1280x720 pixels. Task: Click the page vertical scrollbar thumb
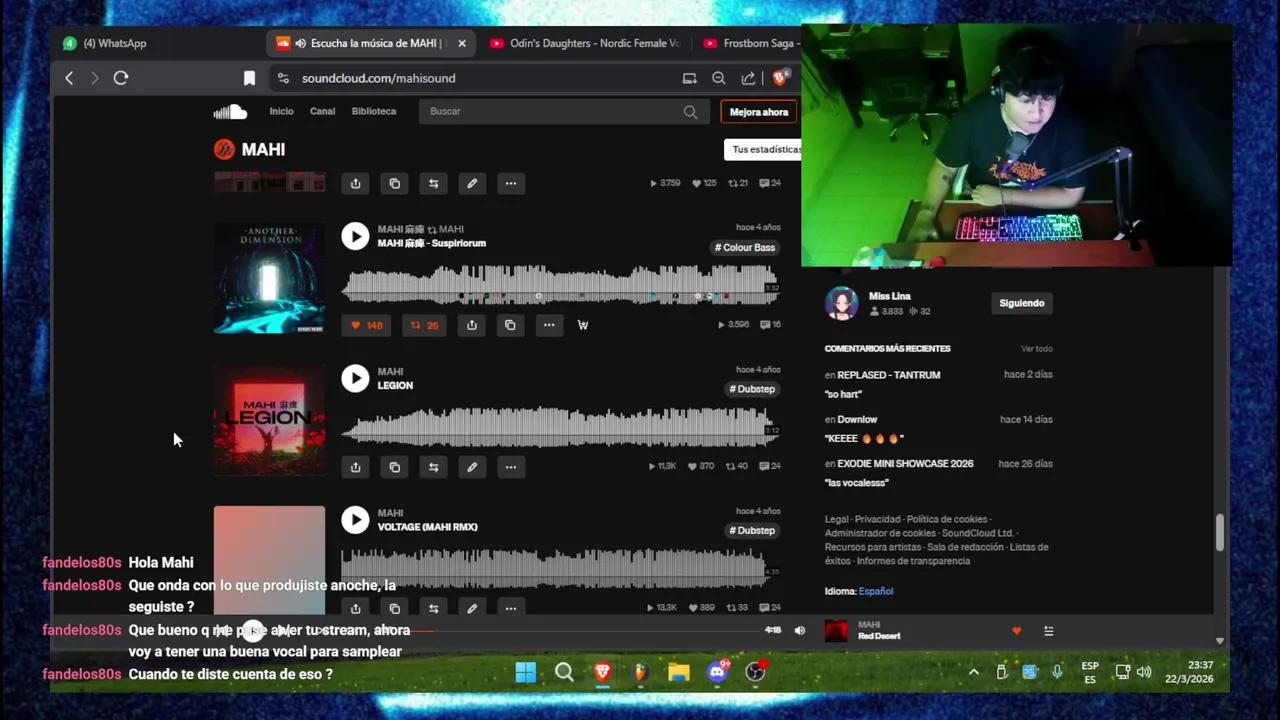click(1219, 532)
